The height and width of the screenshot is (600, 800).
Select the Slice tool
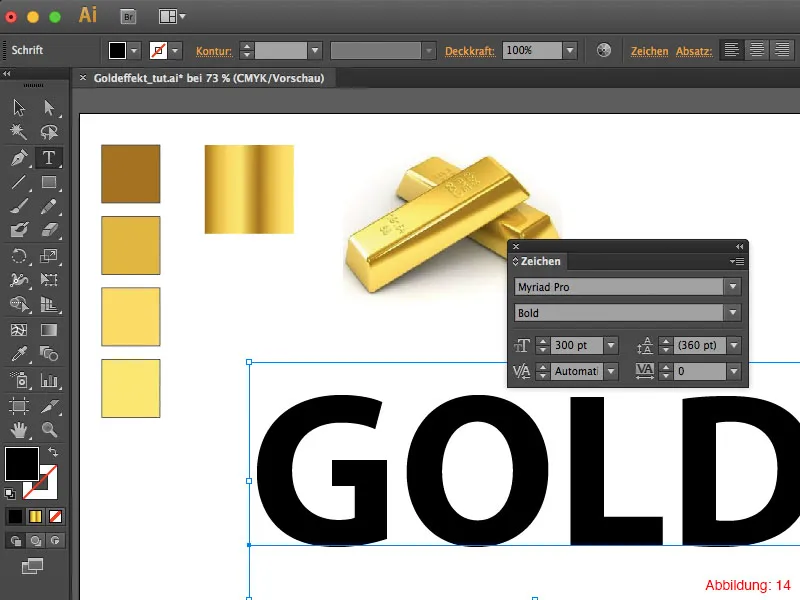[49, 406]
